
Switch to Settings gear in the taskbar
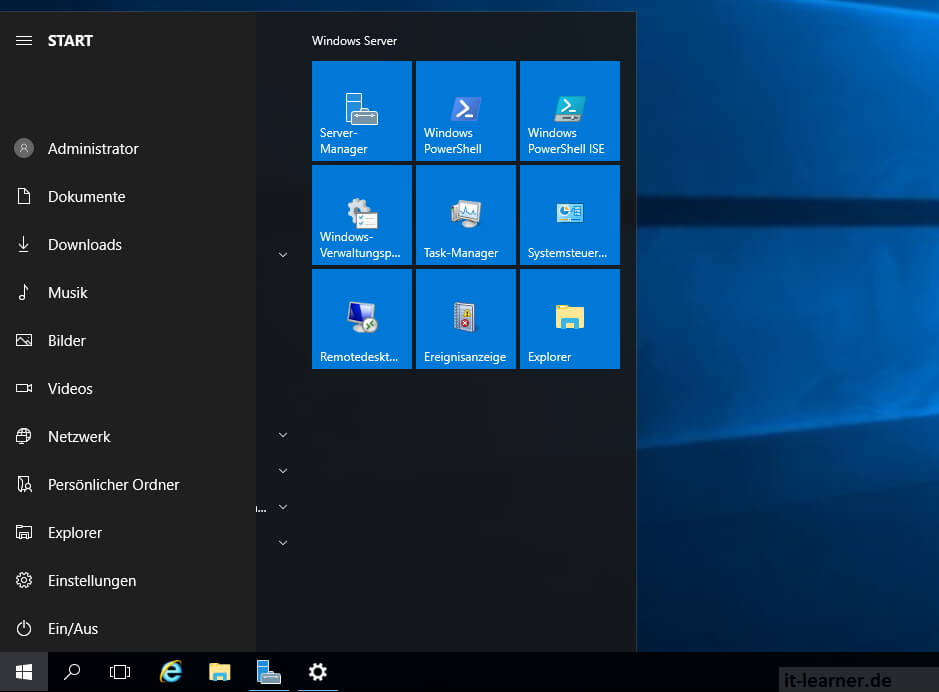318,672
